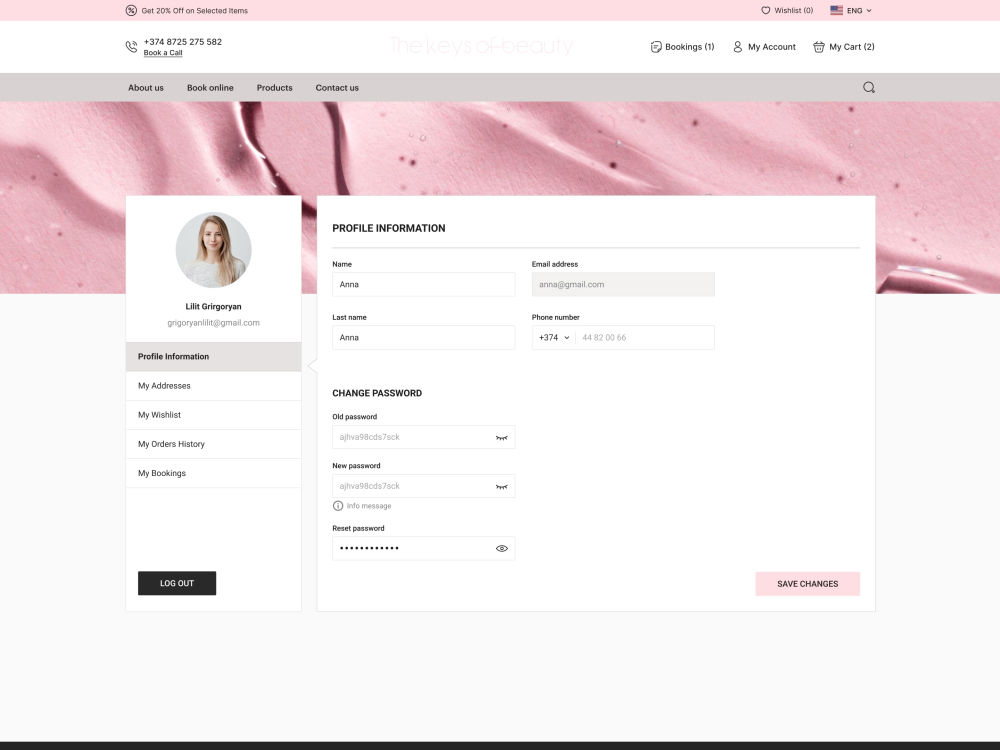This screenshot has width=1000, height=750.
Task: Hide the Reset password field contents
Action: tap(501, 548)
